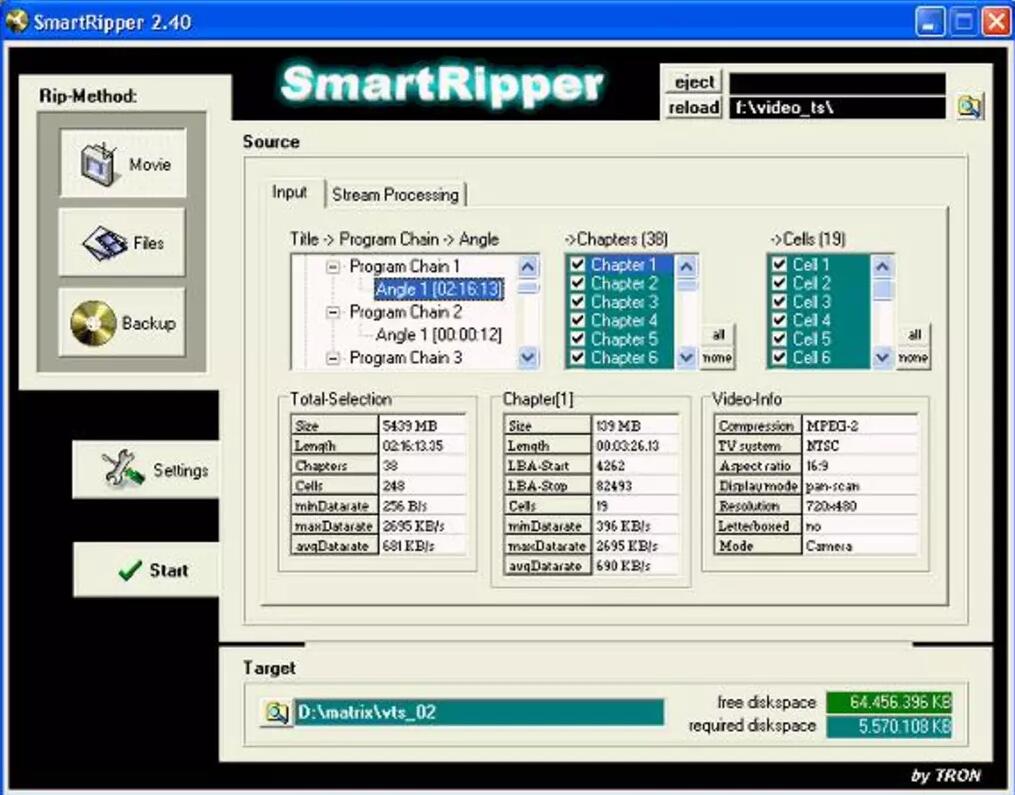Click the SmartRipper title bar app icon
This screenshot has width=1015, height=795.
tap(16, 21)
